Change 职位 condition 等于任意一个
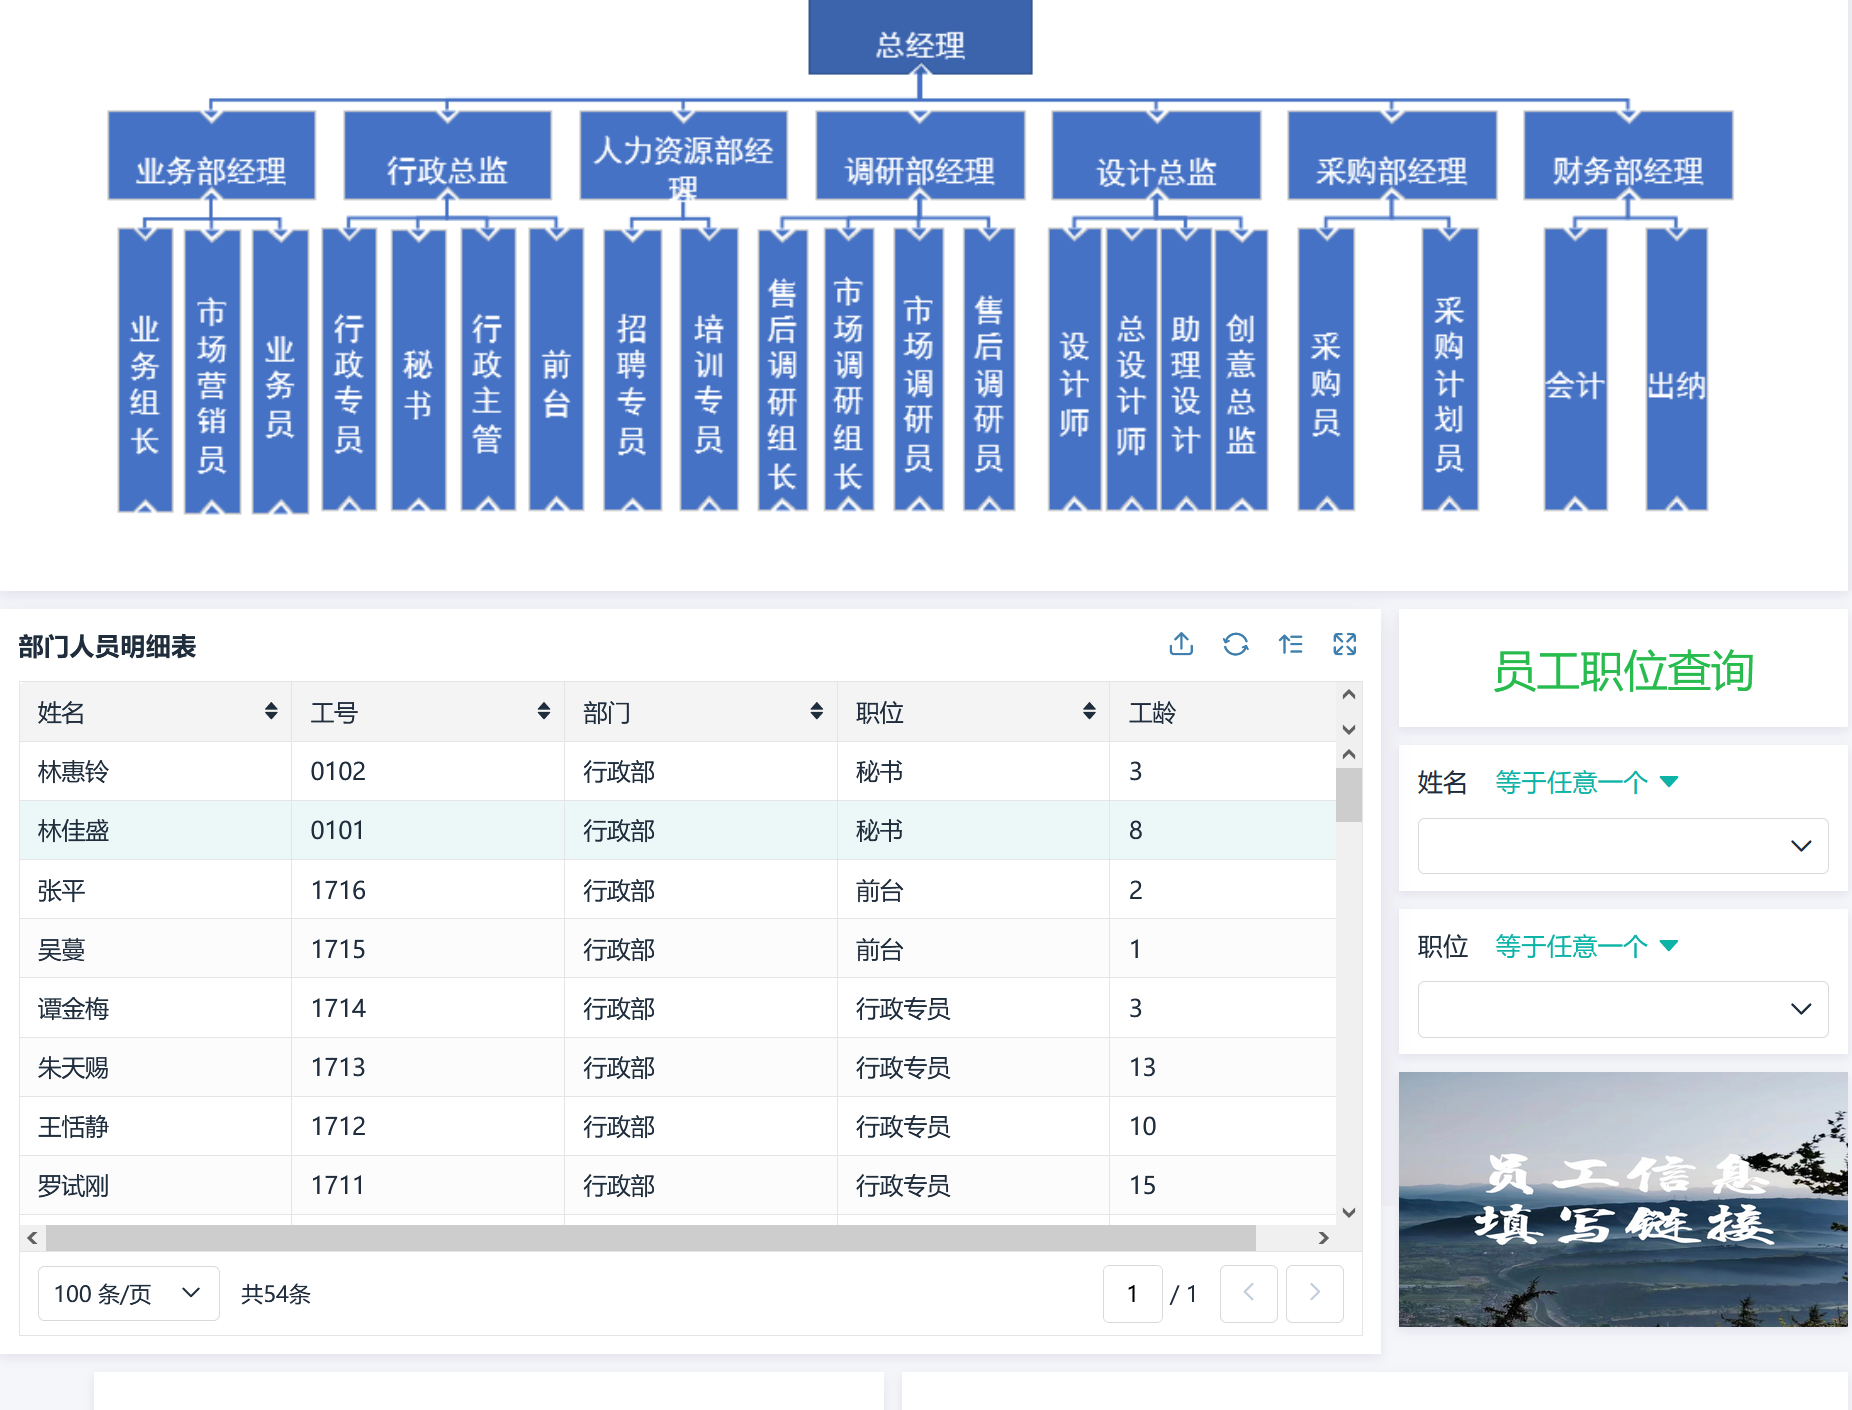 pyautogui.click(x=1585, y=946)
